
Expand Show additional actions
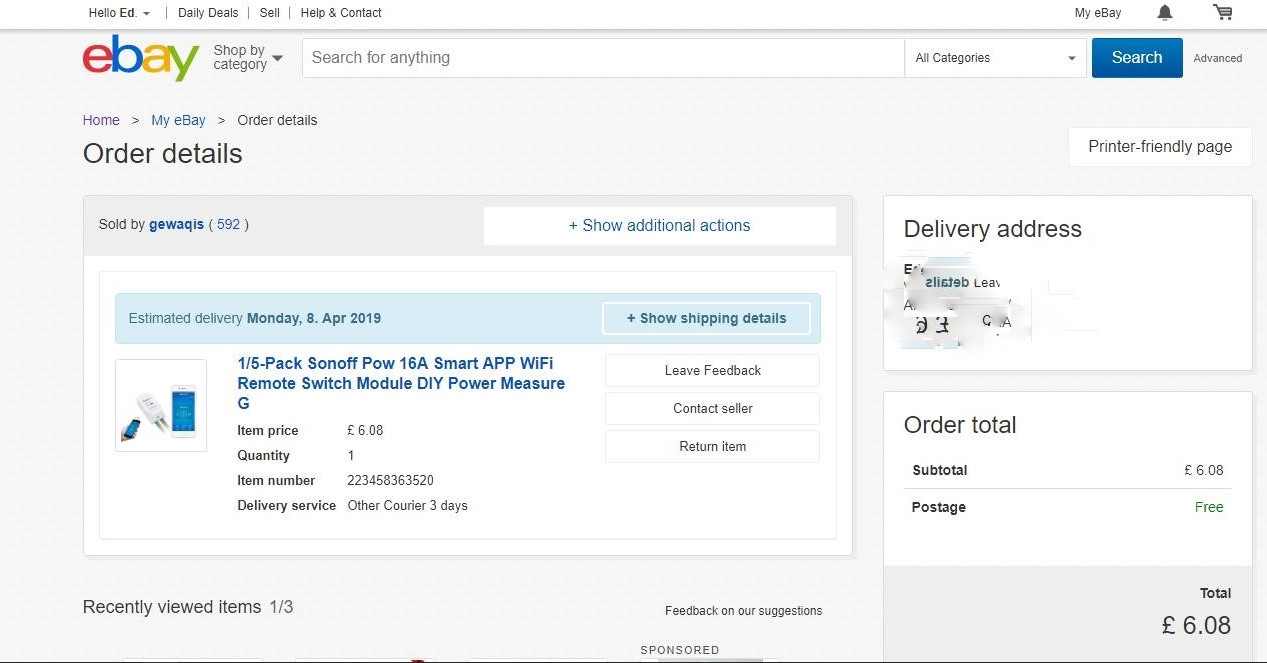pos(660,225)
